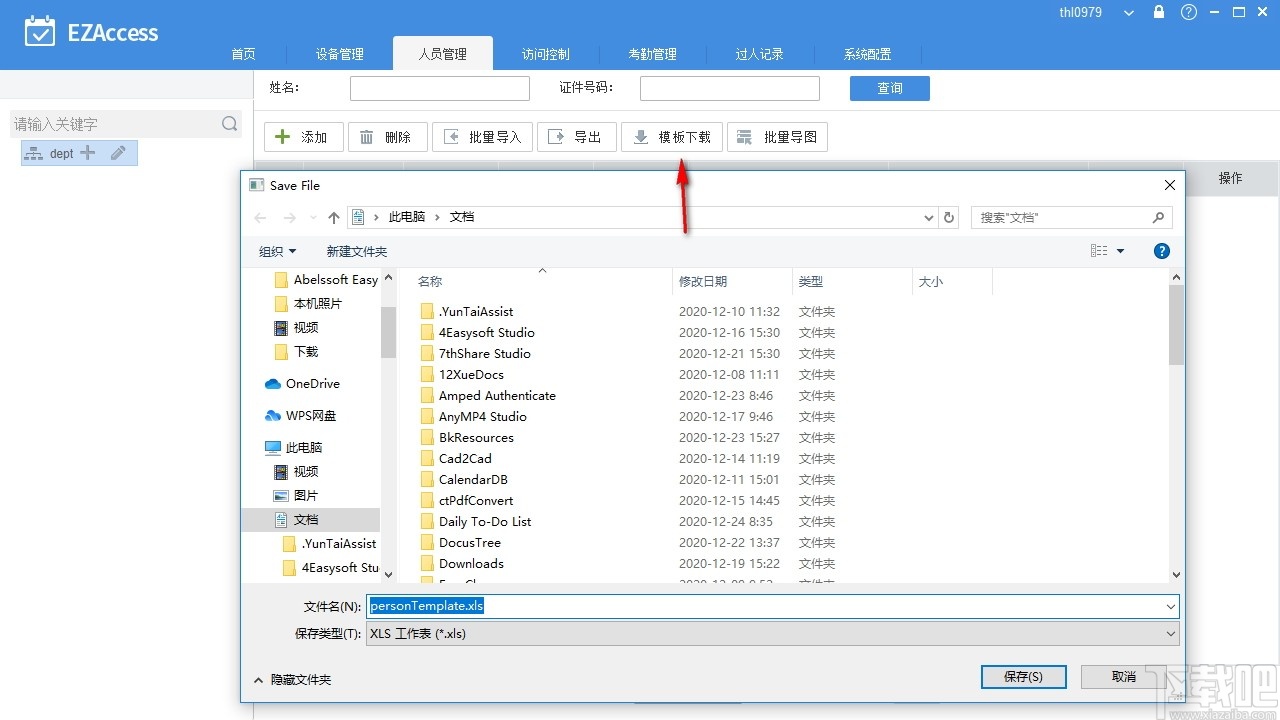Open the 系统配置 tab
1280x720 pixels.
(866, 54)
